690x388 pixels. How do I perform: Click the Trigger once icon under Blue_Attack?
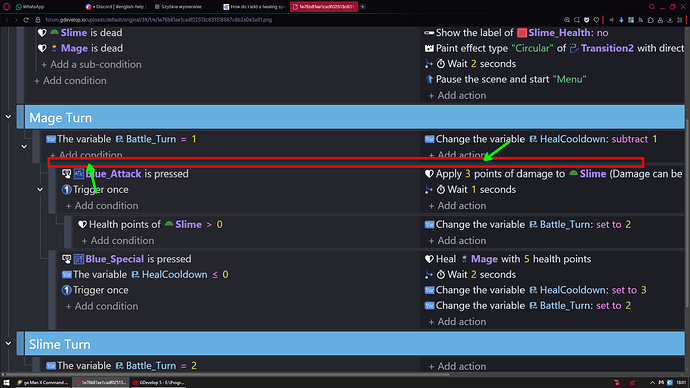tap(66, 190)
